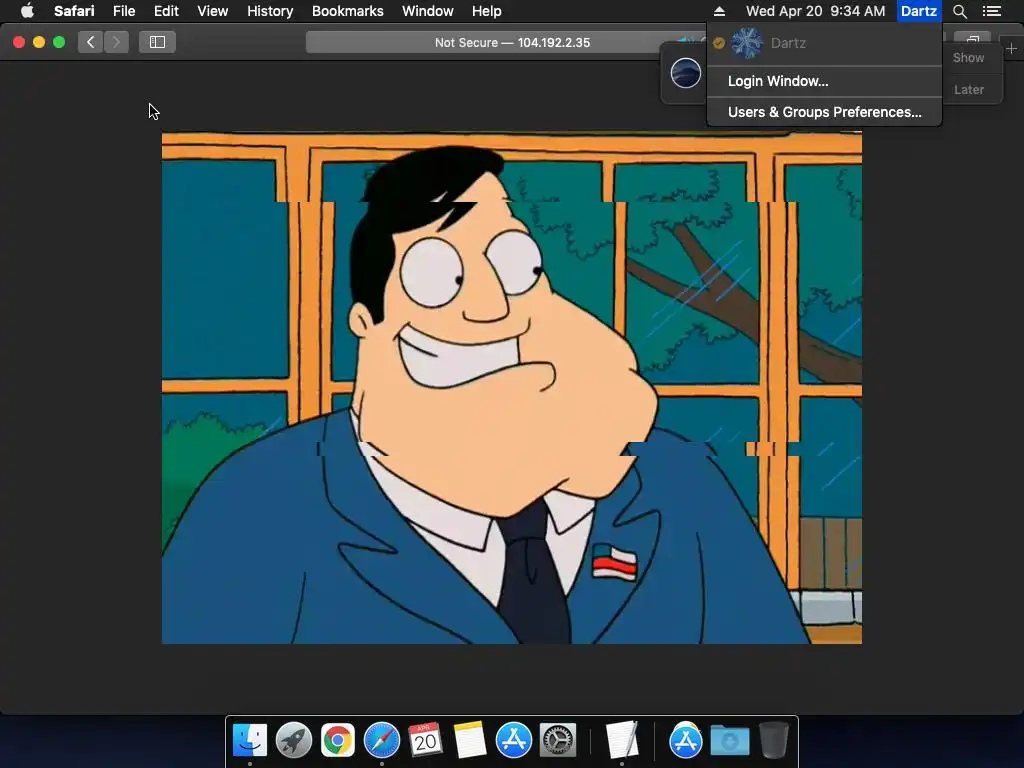Open a new tab with plus button
Viewport: 1024px width, 768px height.
(1011, 49)
